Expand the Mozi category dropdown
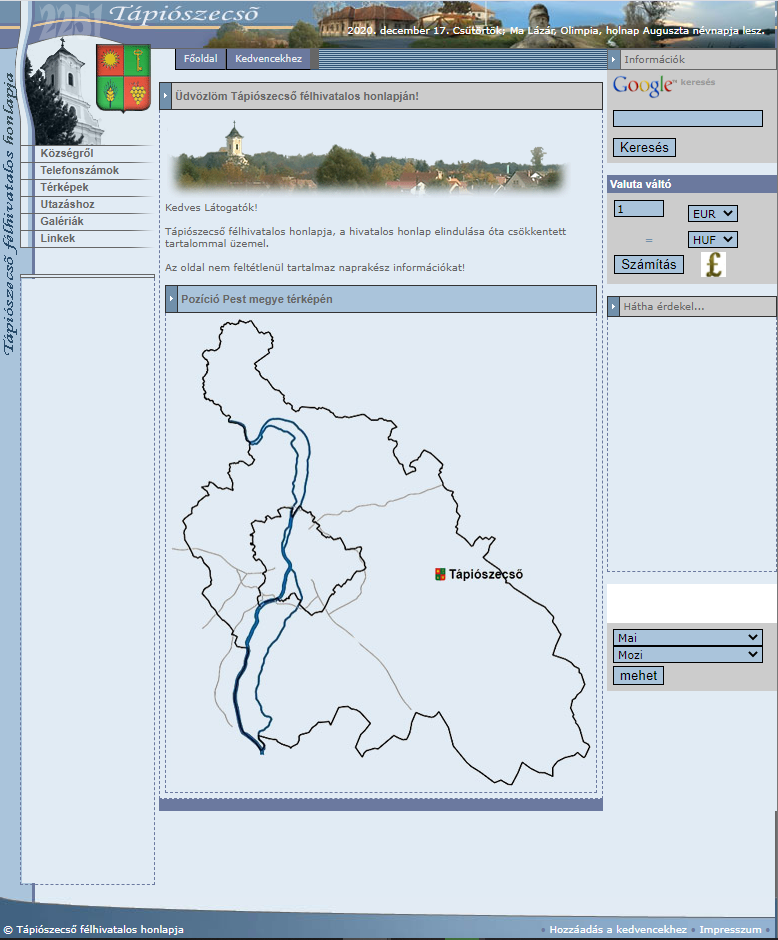Image resolution: width=778 pixels, height=940 pixels. click(x=687, y=655)
